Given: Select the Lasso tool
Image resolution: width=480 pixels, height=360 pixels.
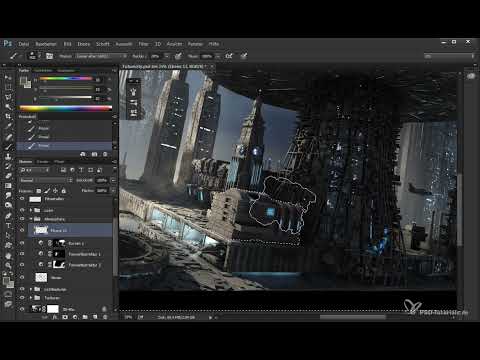Looking at the screenshot, I should point(8,97).
